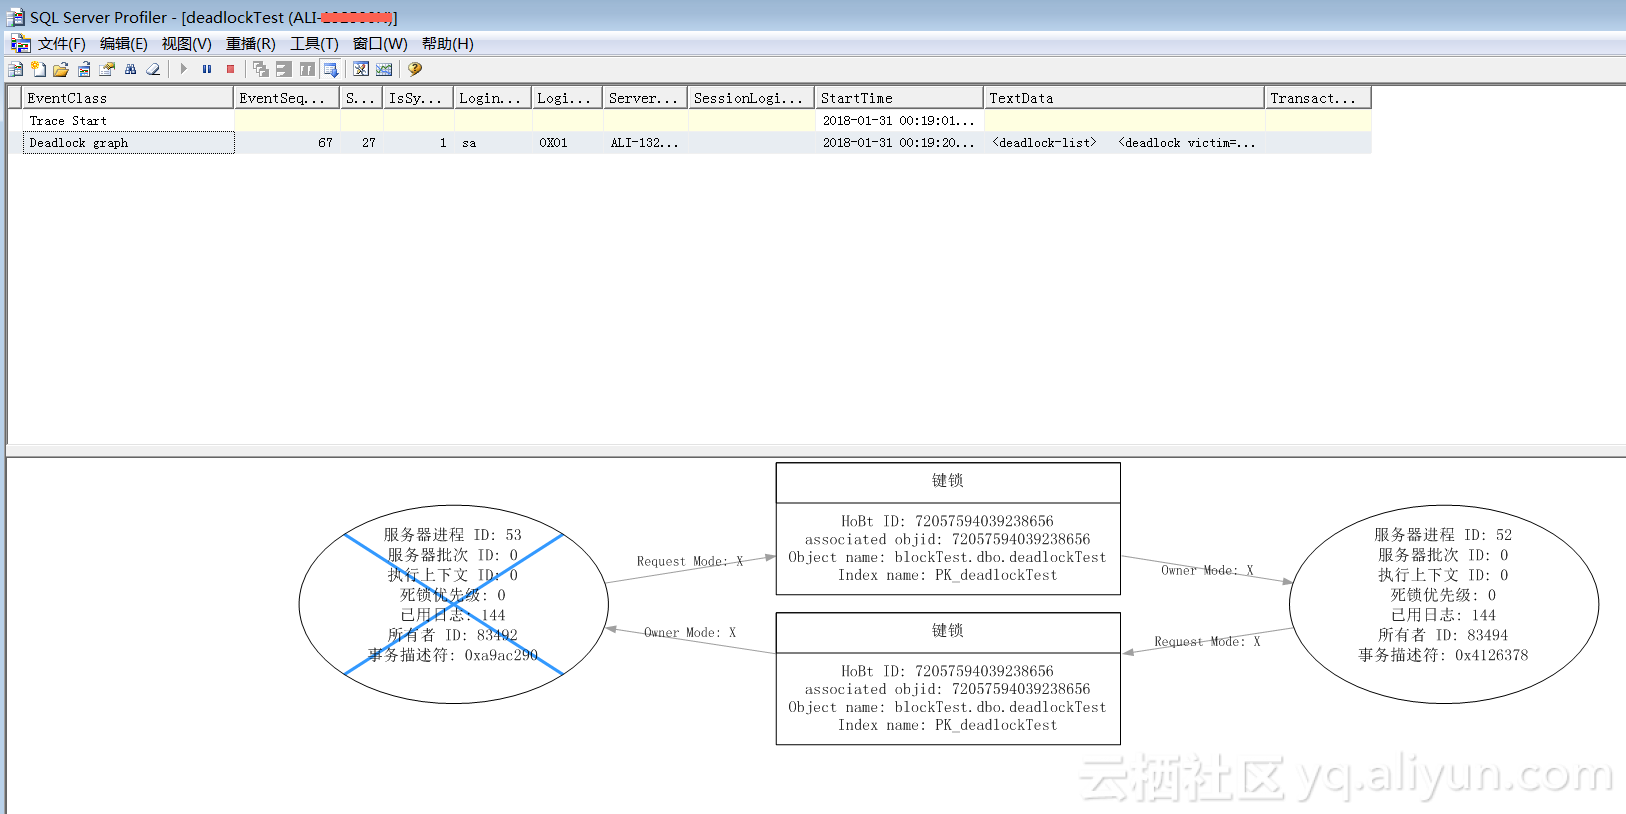Select process node with ID 52
This screenshot has width=1626, height=814.
tap(1444, 604)
